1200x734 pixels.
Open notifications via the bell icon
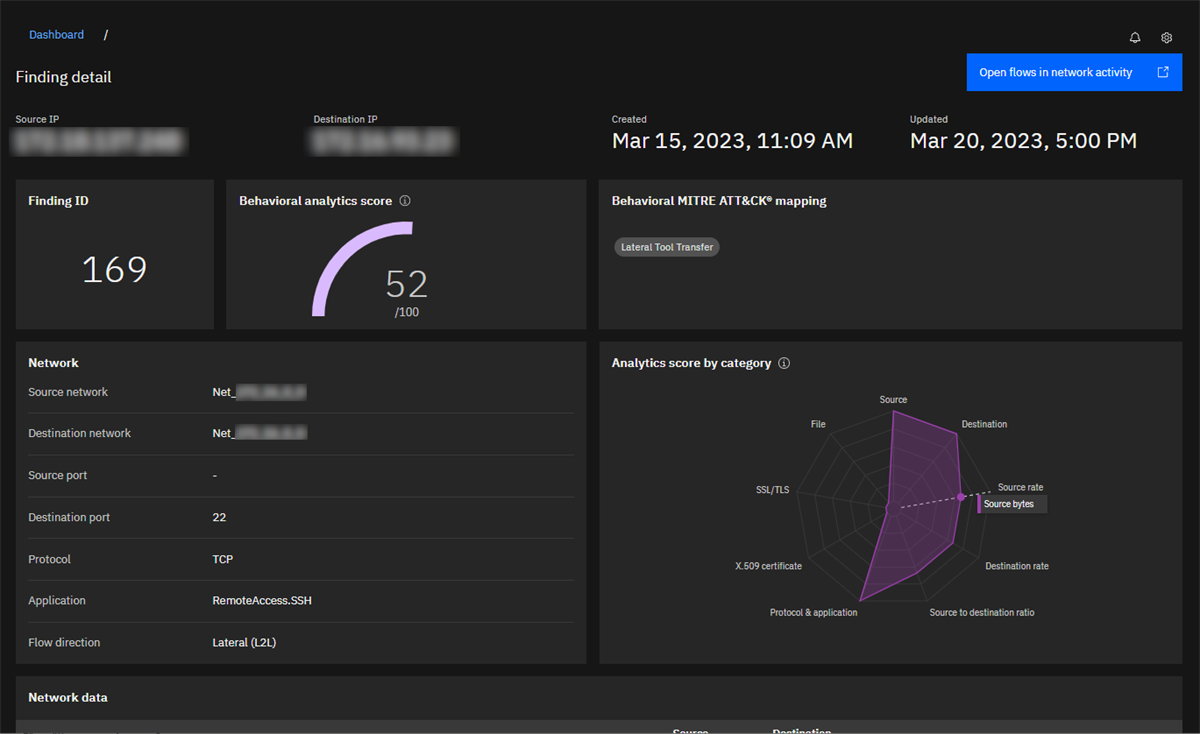tap(1134, 37)
